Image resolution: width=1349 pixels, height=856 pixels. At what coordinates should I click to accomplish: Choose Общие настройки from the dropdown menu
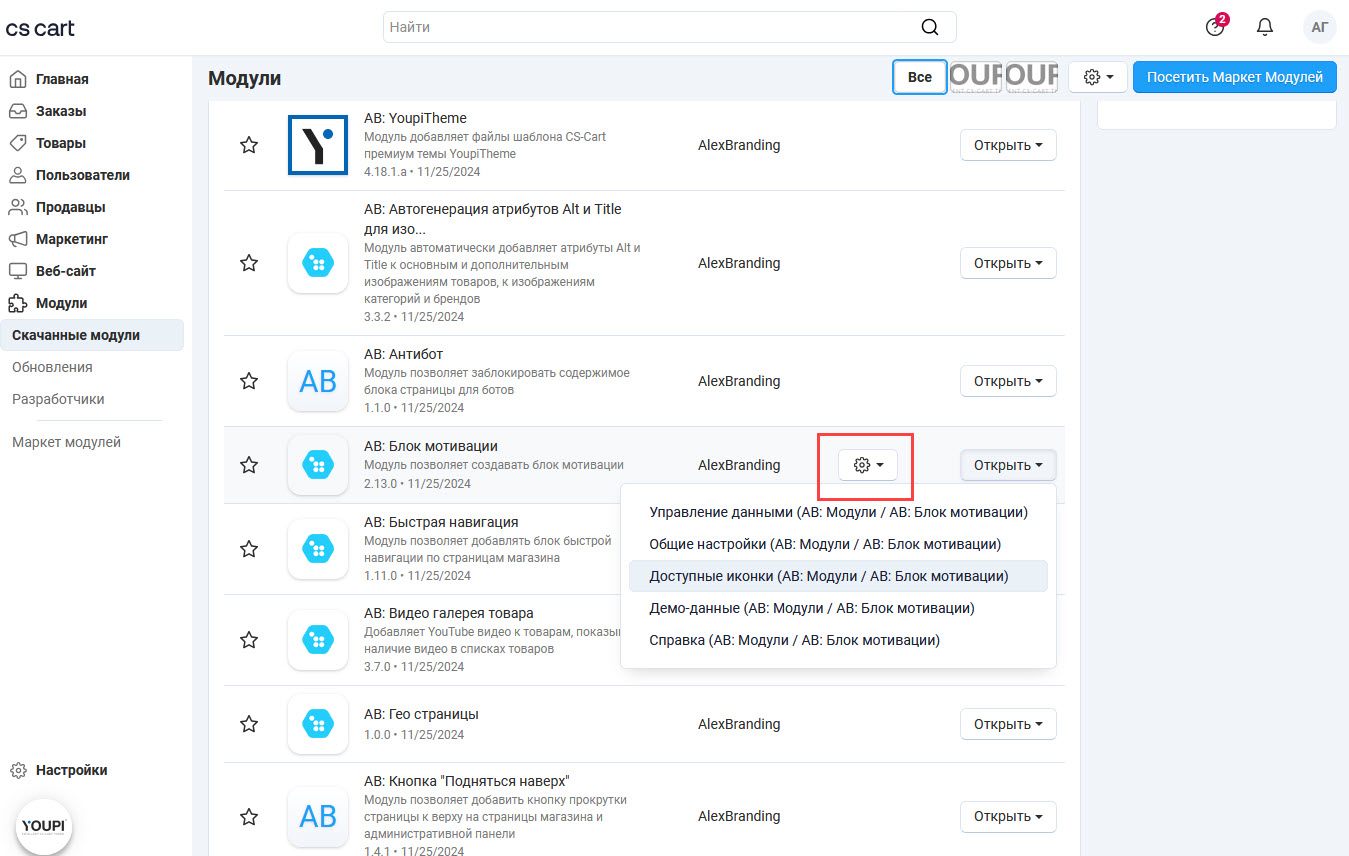(824, 544)
